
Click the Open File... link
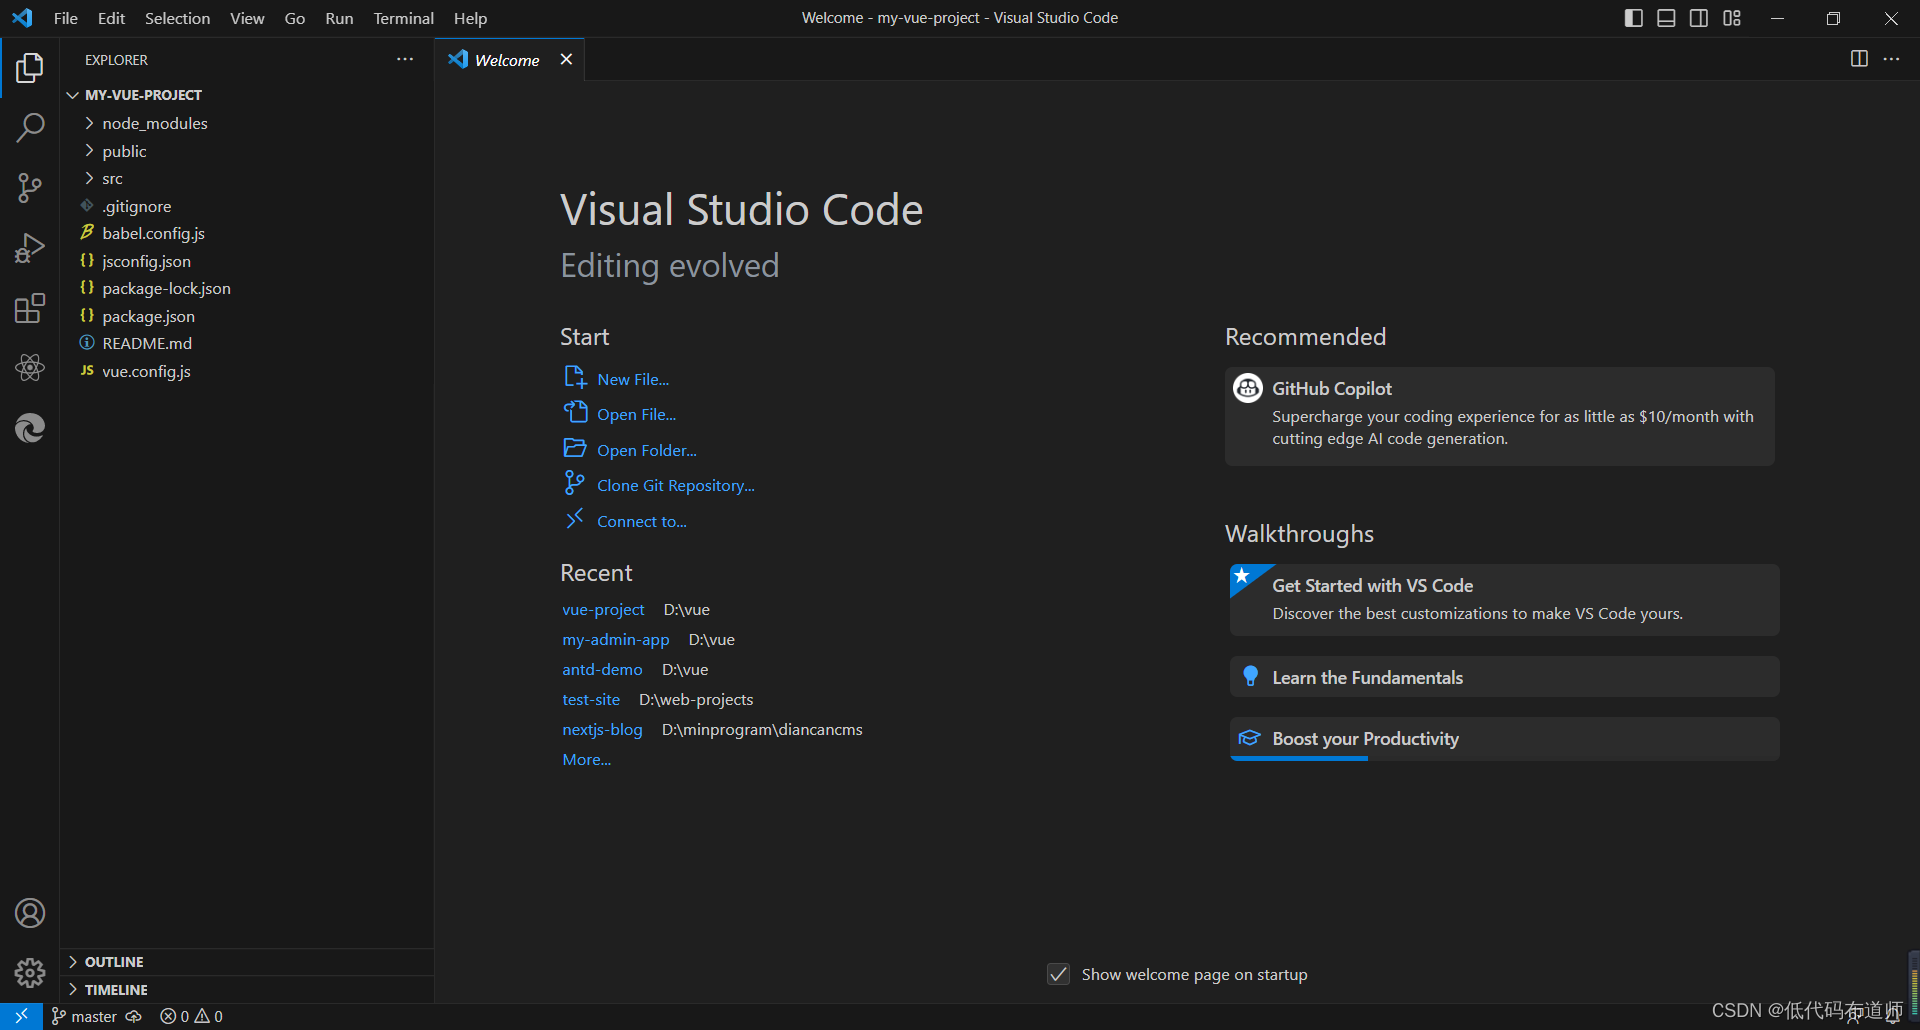[x=637, y=414]
